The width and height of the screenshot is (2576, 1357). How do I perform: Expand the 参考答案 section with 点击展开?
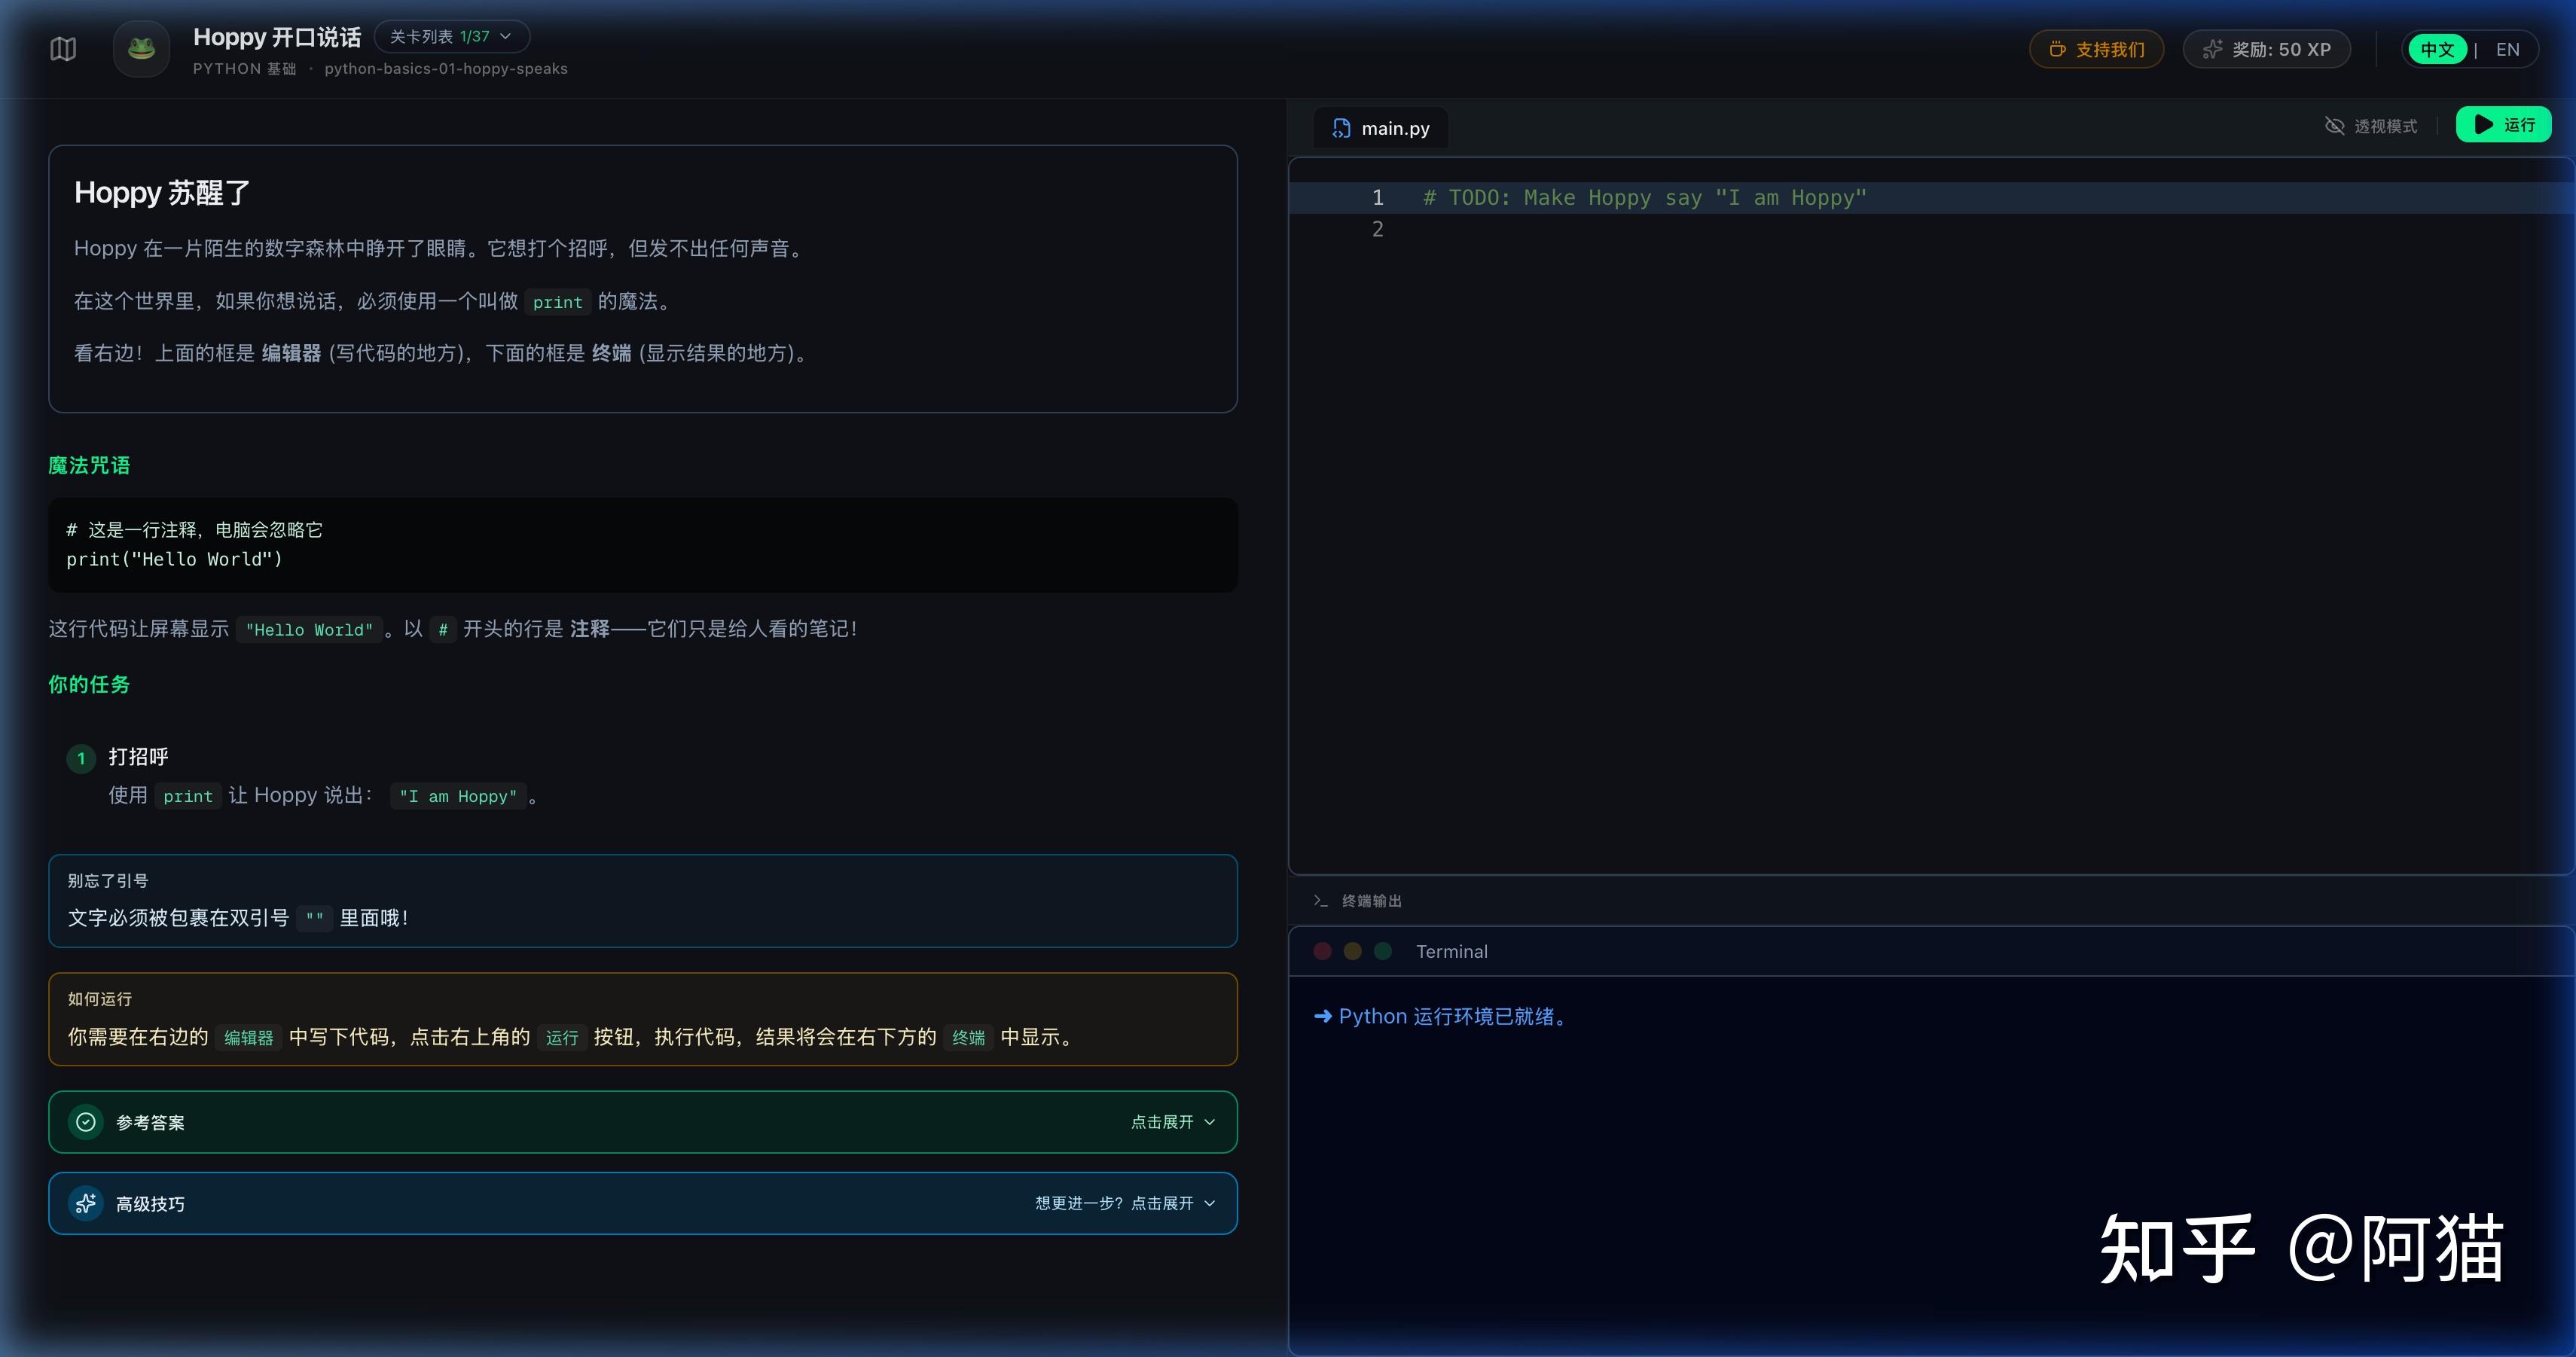coord(1173,1122)
